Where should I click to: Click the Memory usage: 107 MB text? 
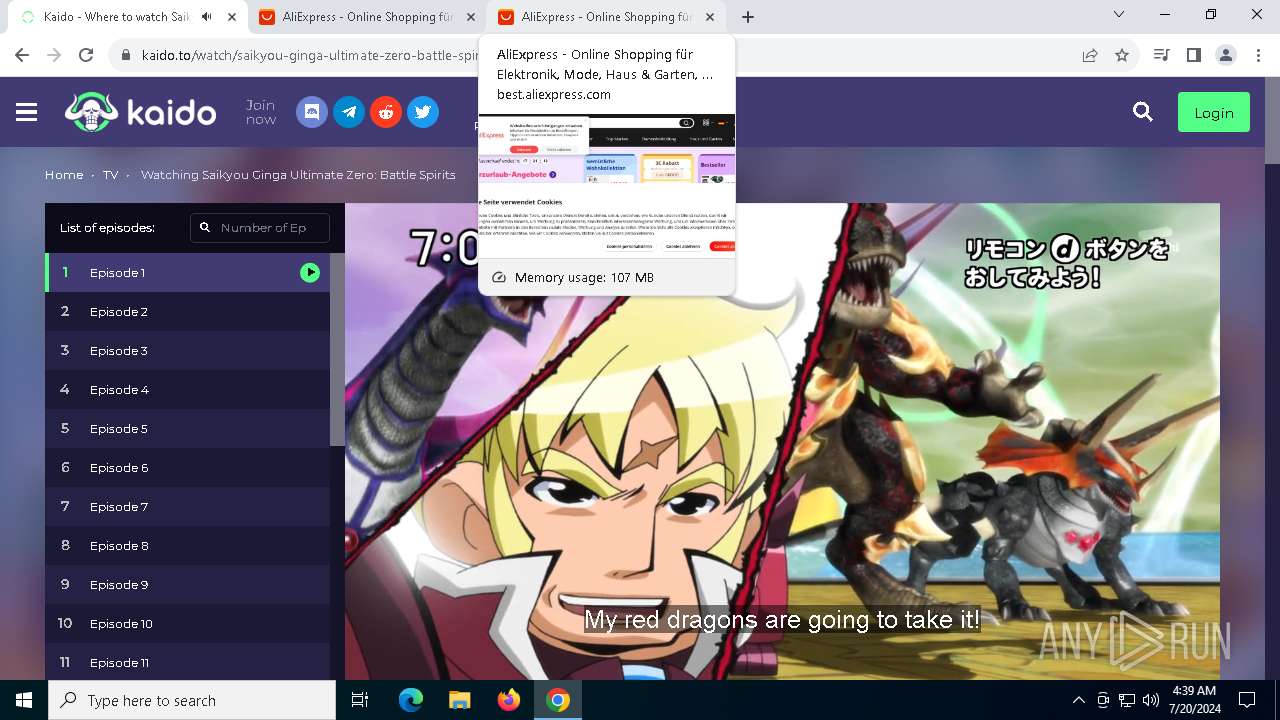584,277
